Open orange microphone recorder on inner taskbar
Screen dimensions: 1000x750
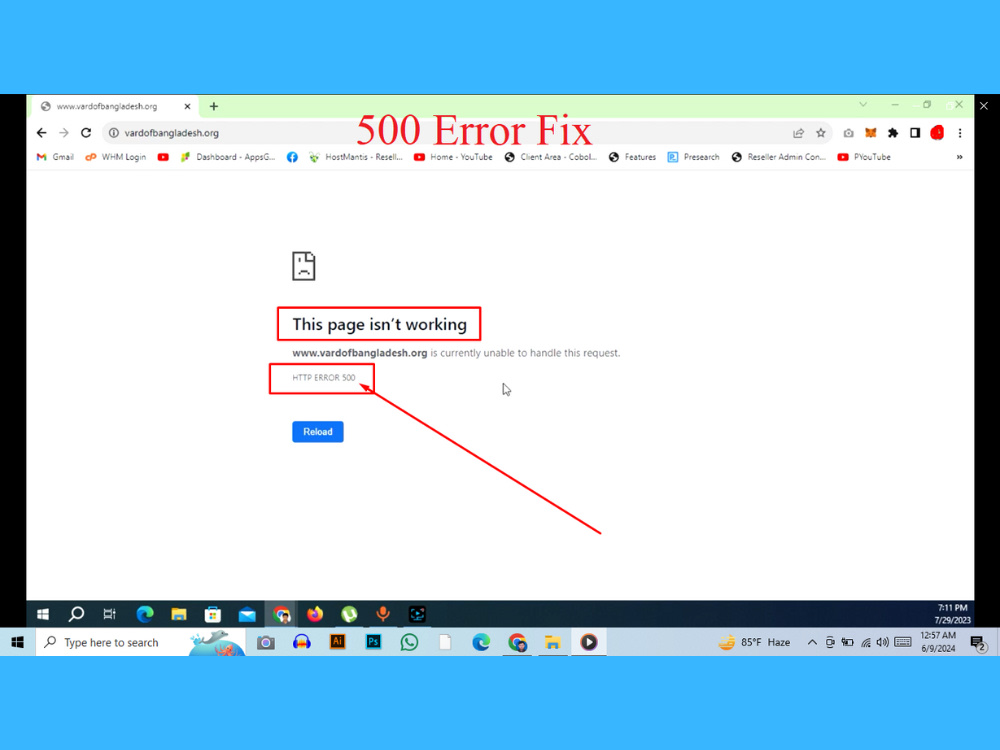click(383, 614)
